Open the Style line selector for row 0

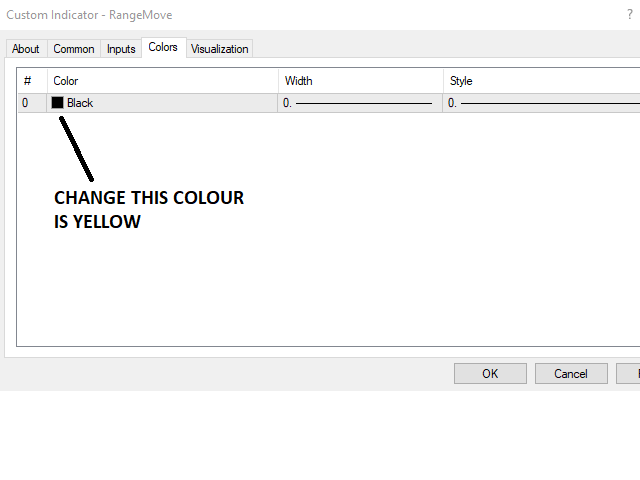[542, 103]
